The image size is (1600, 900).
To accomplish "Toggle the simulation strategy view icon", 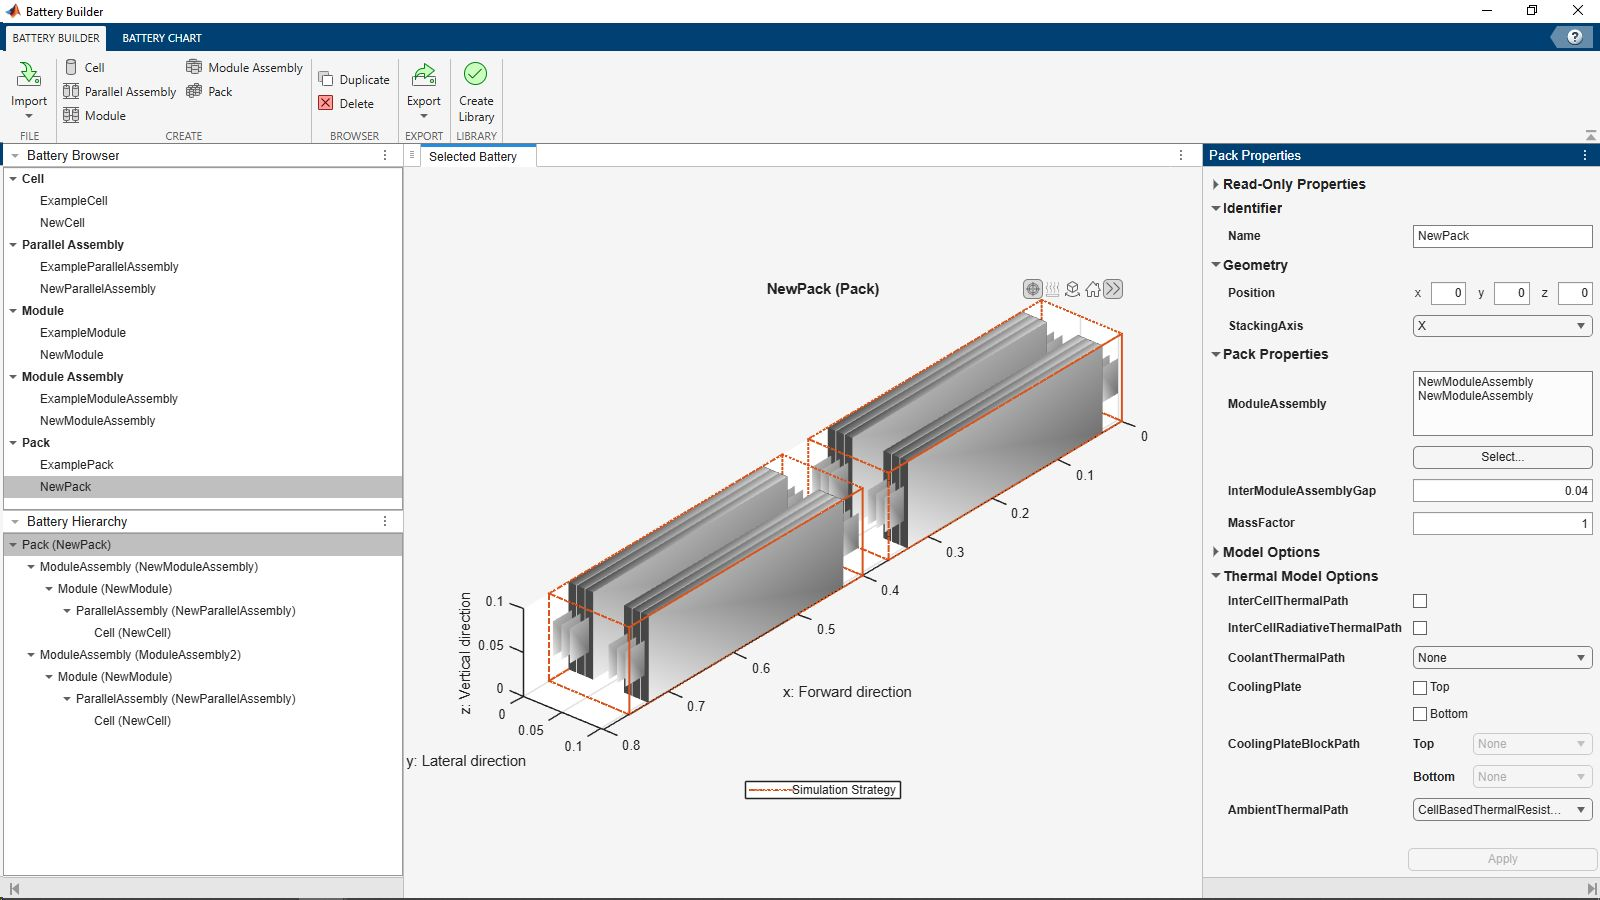I will coord(1033,289).
